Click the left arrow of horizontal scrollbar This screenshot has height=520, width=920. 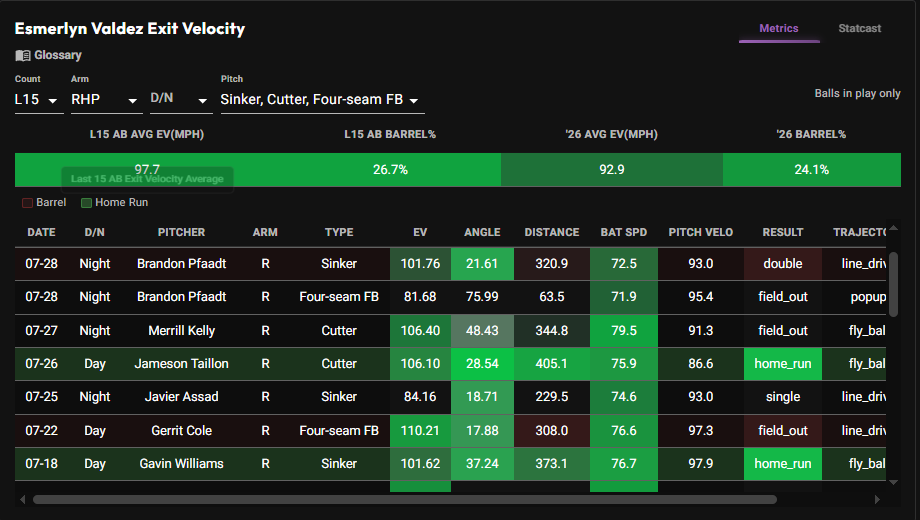22,499
